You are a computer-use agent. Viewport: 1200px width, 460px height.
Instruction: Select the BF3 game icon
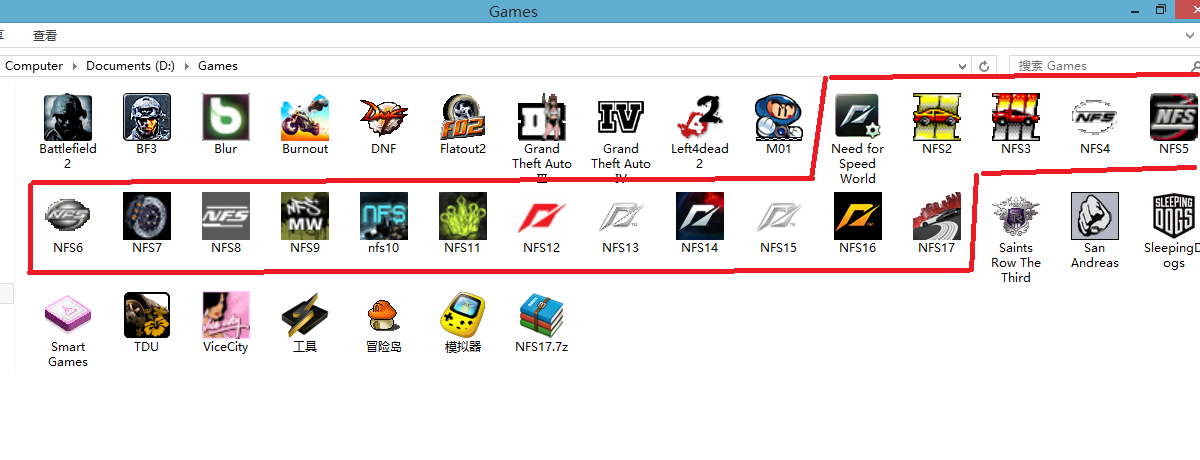[x=147, y=118]
